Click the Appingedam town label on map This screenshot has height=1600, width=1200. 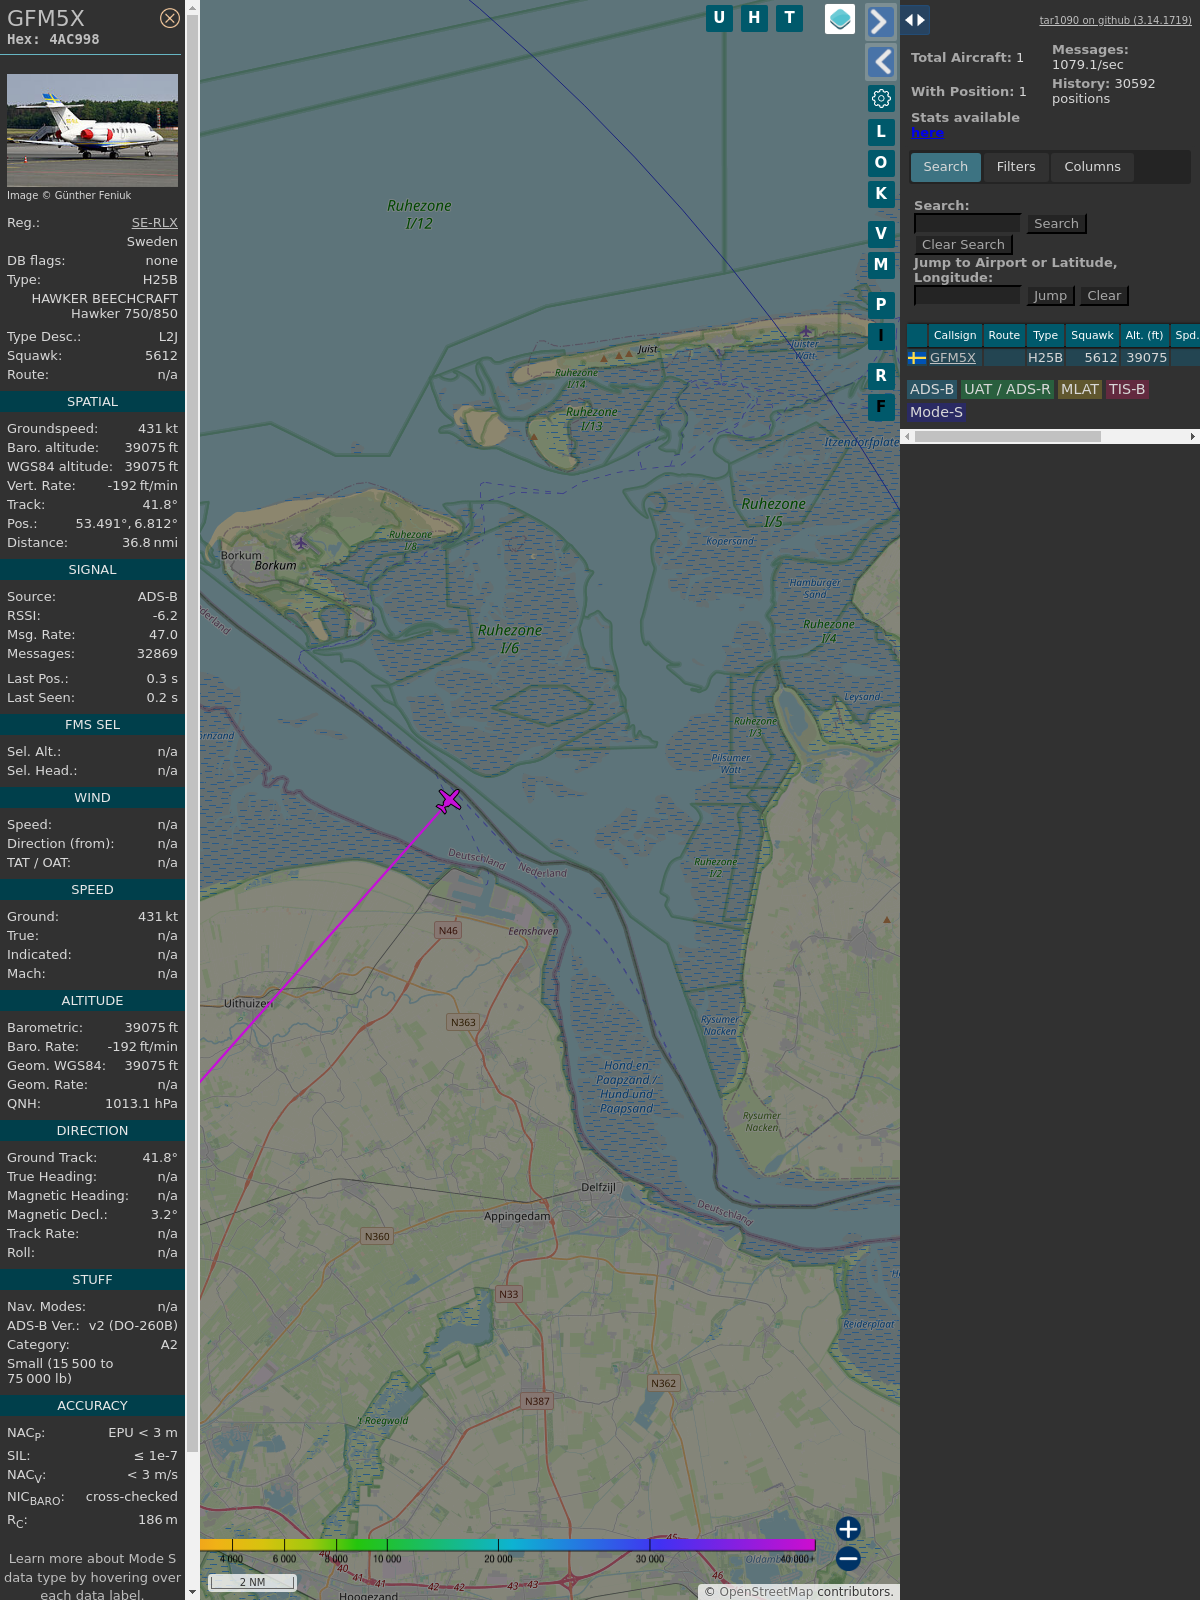517,1217
